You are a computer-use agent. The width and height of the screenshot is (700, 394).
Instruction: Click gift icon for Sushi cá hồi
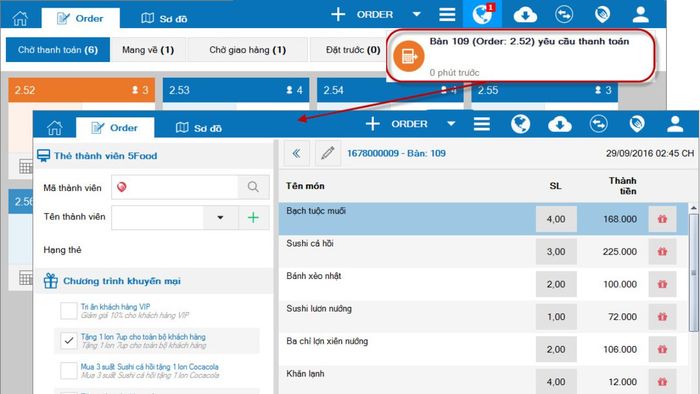pyautogui.click(x=662, y=252)
